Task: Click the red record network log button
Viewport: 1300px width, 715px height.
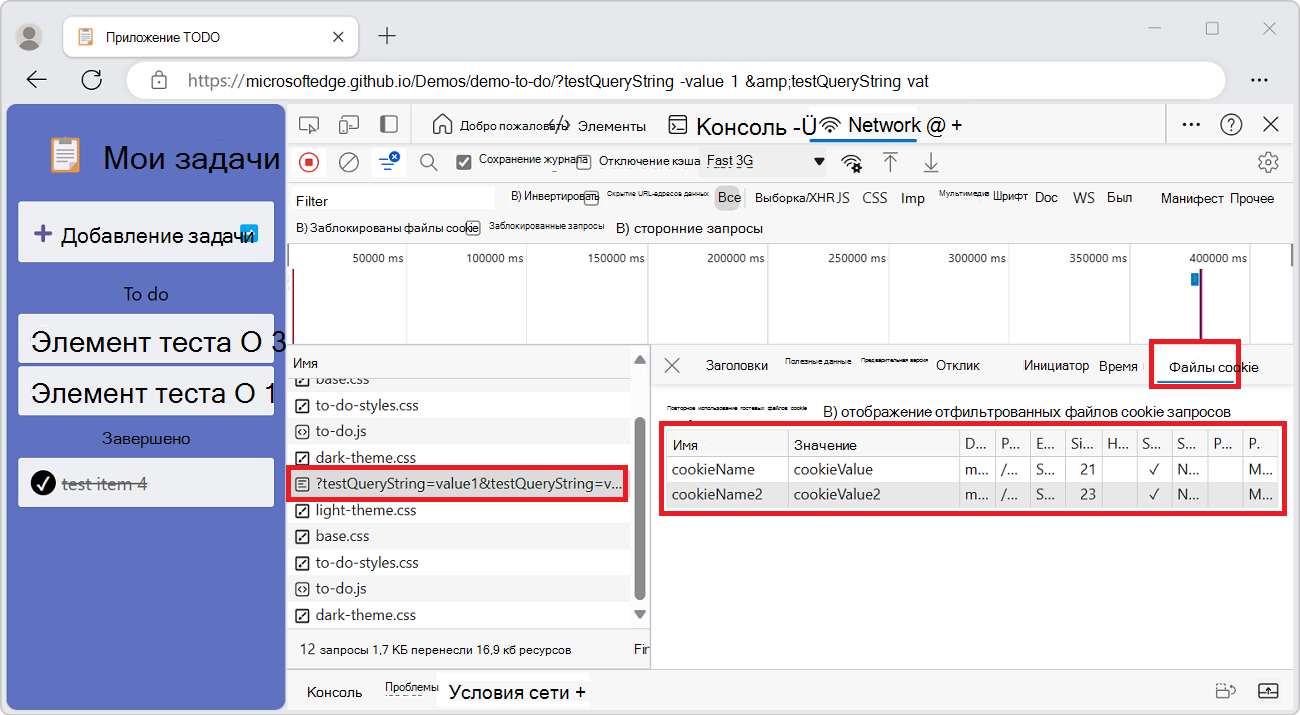Action: tap(309, 162)
